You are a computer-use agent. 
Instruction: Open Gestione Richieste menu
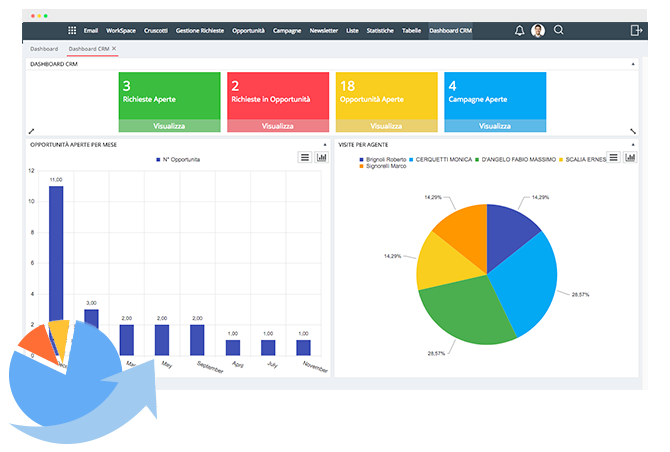200,30
